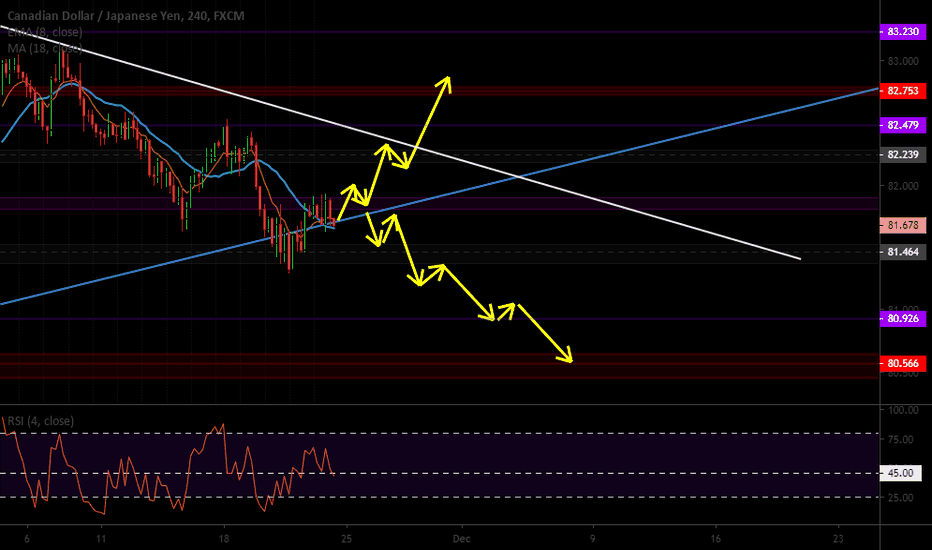
Task: Click date 11 on time axis
Action: click(102, 539)
